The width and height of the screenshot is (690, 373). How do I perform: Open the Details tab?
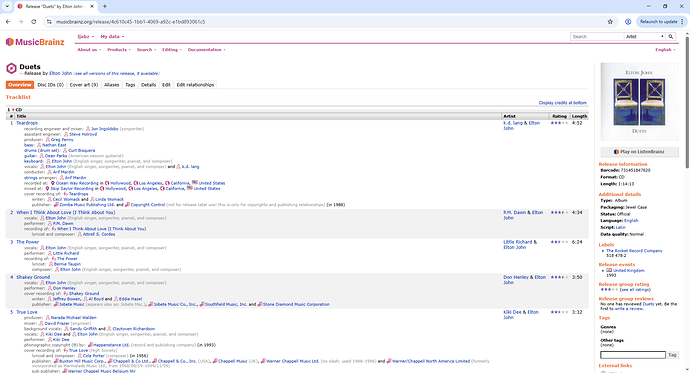coord(149,85)
